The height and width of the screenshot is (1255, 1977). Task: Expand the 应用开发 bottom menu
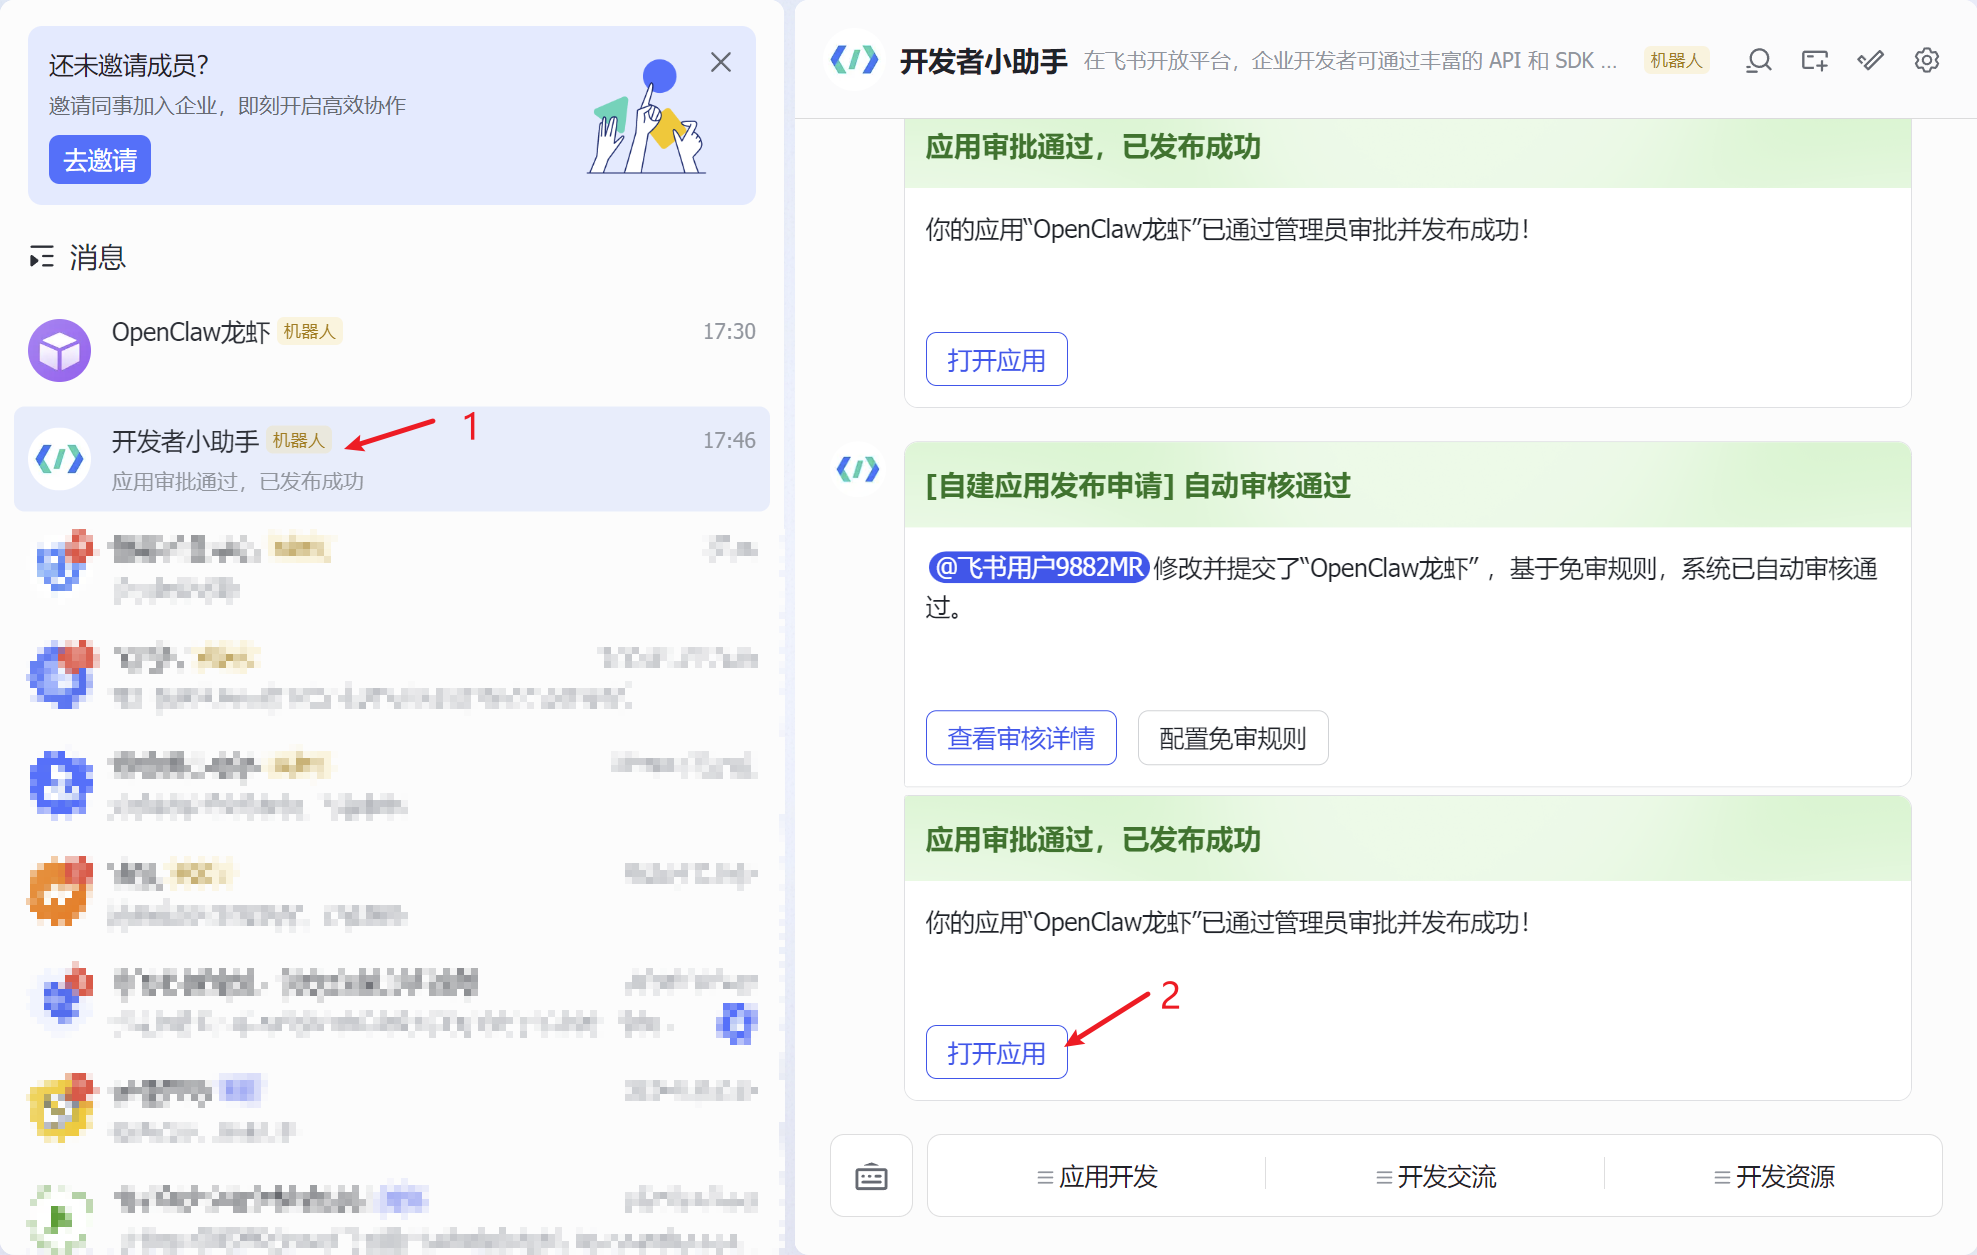(x=1097, y=1177)
